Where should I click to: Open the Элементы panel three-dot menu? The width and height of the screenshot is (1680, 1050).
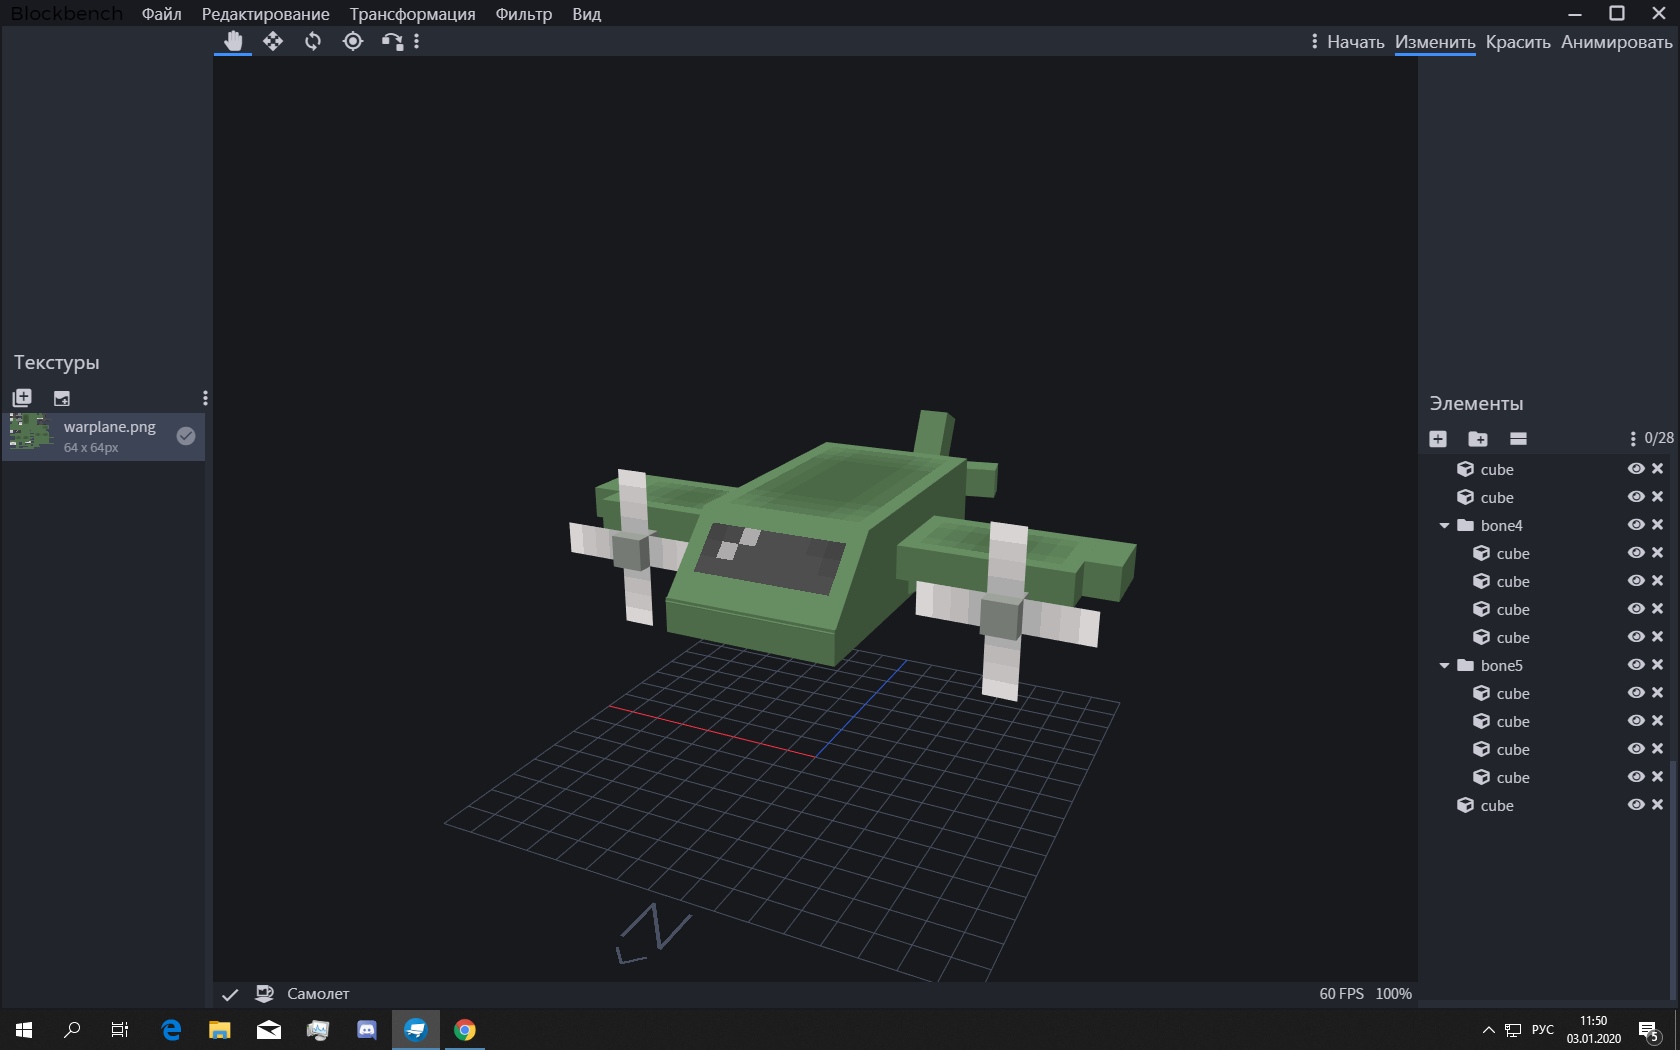point(1633,439)
